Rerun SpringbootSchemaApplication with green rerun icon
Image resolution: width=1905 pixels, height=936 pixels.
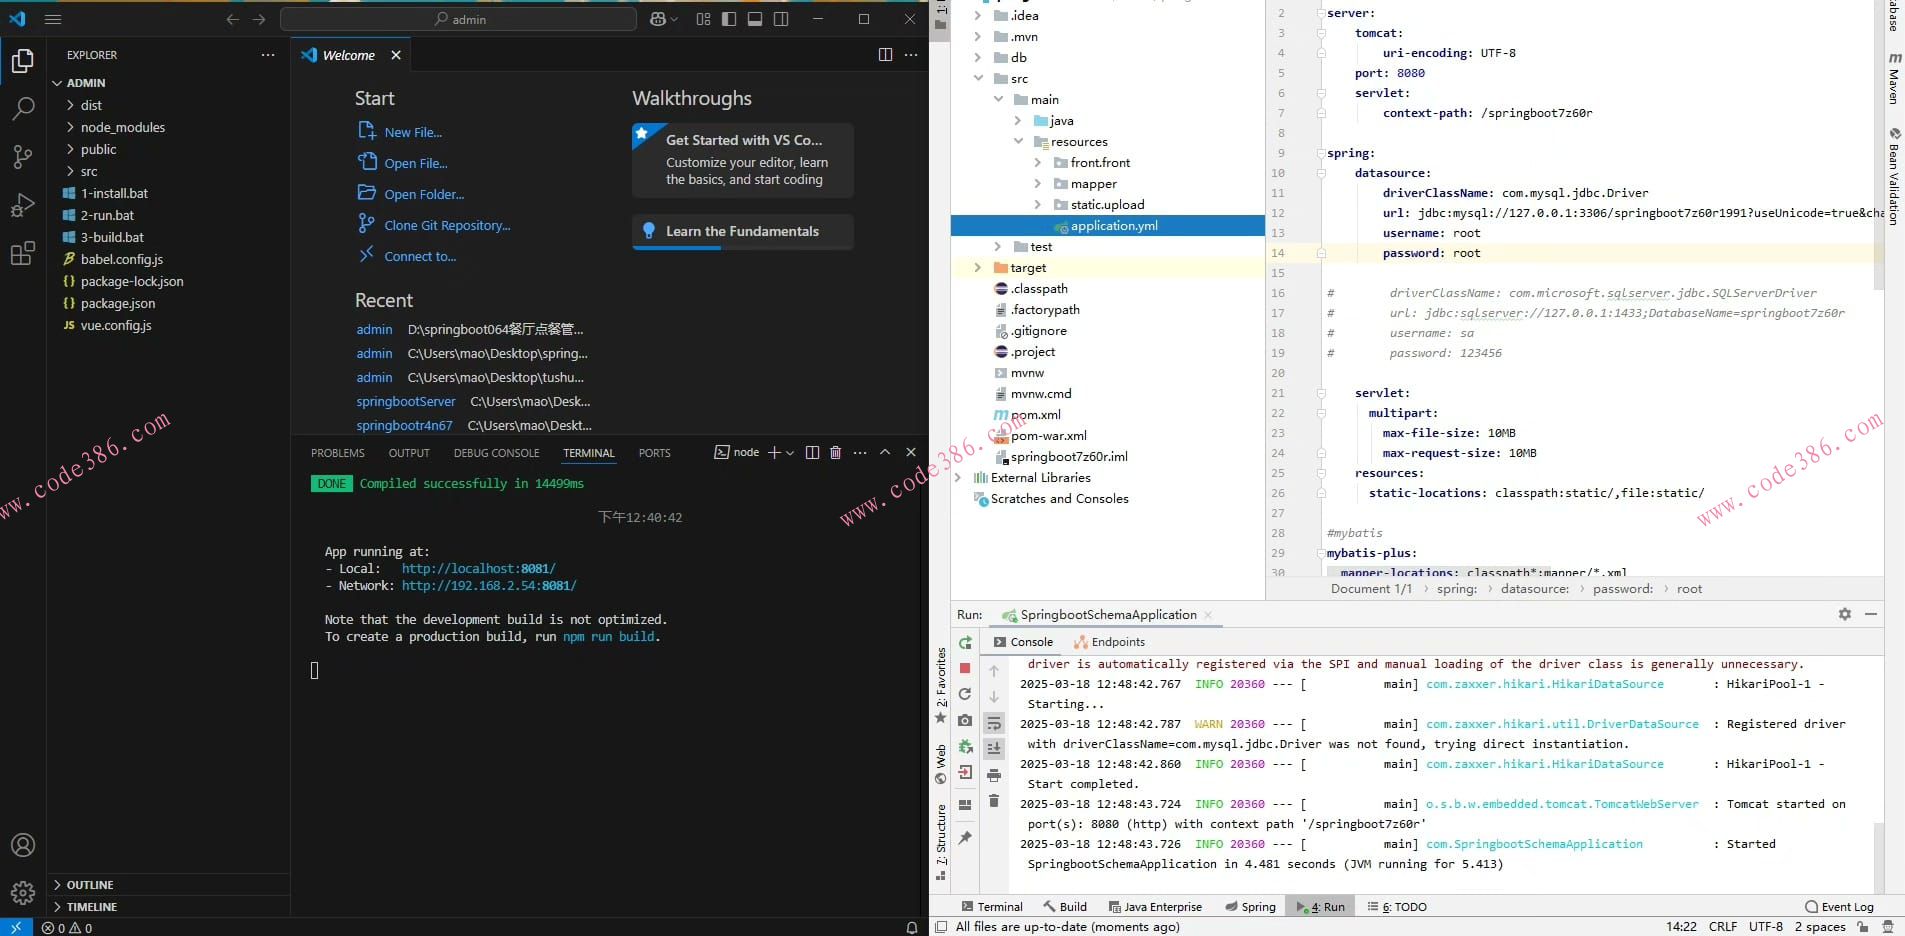click(965, 643)
